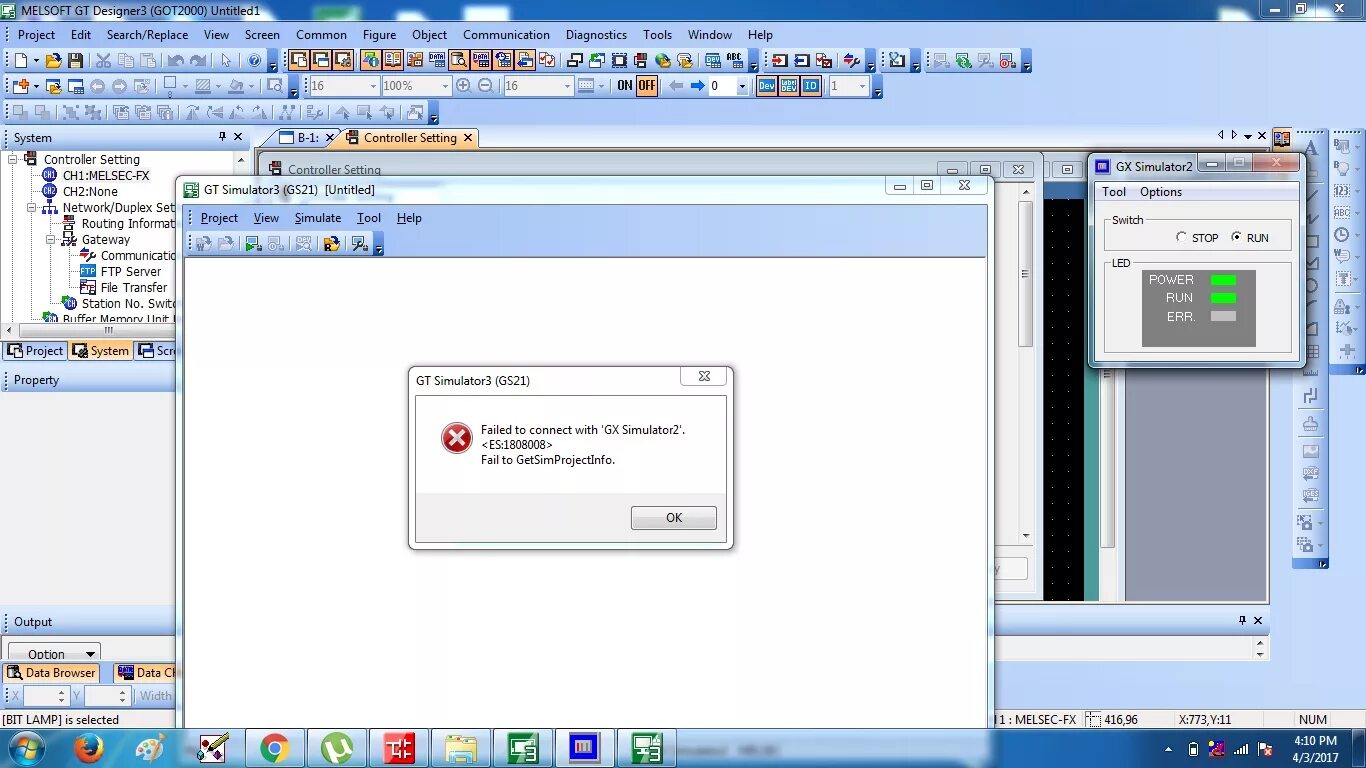Click the Zoom Out magnifier icon
Screen dimensions: 1366x768
pyautogui.click(x=485, y=86)
